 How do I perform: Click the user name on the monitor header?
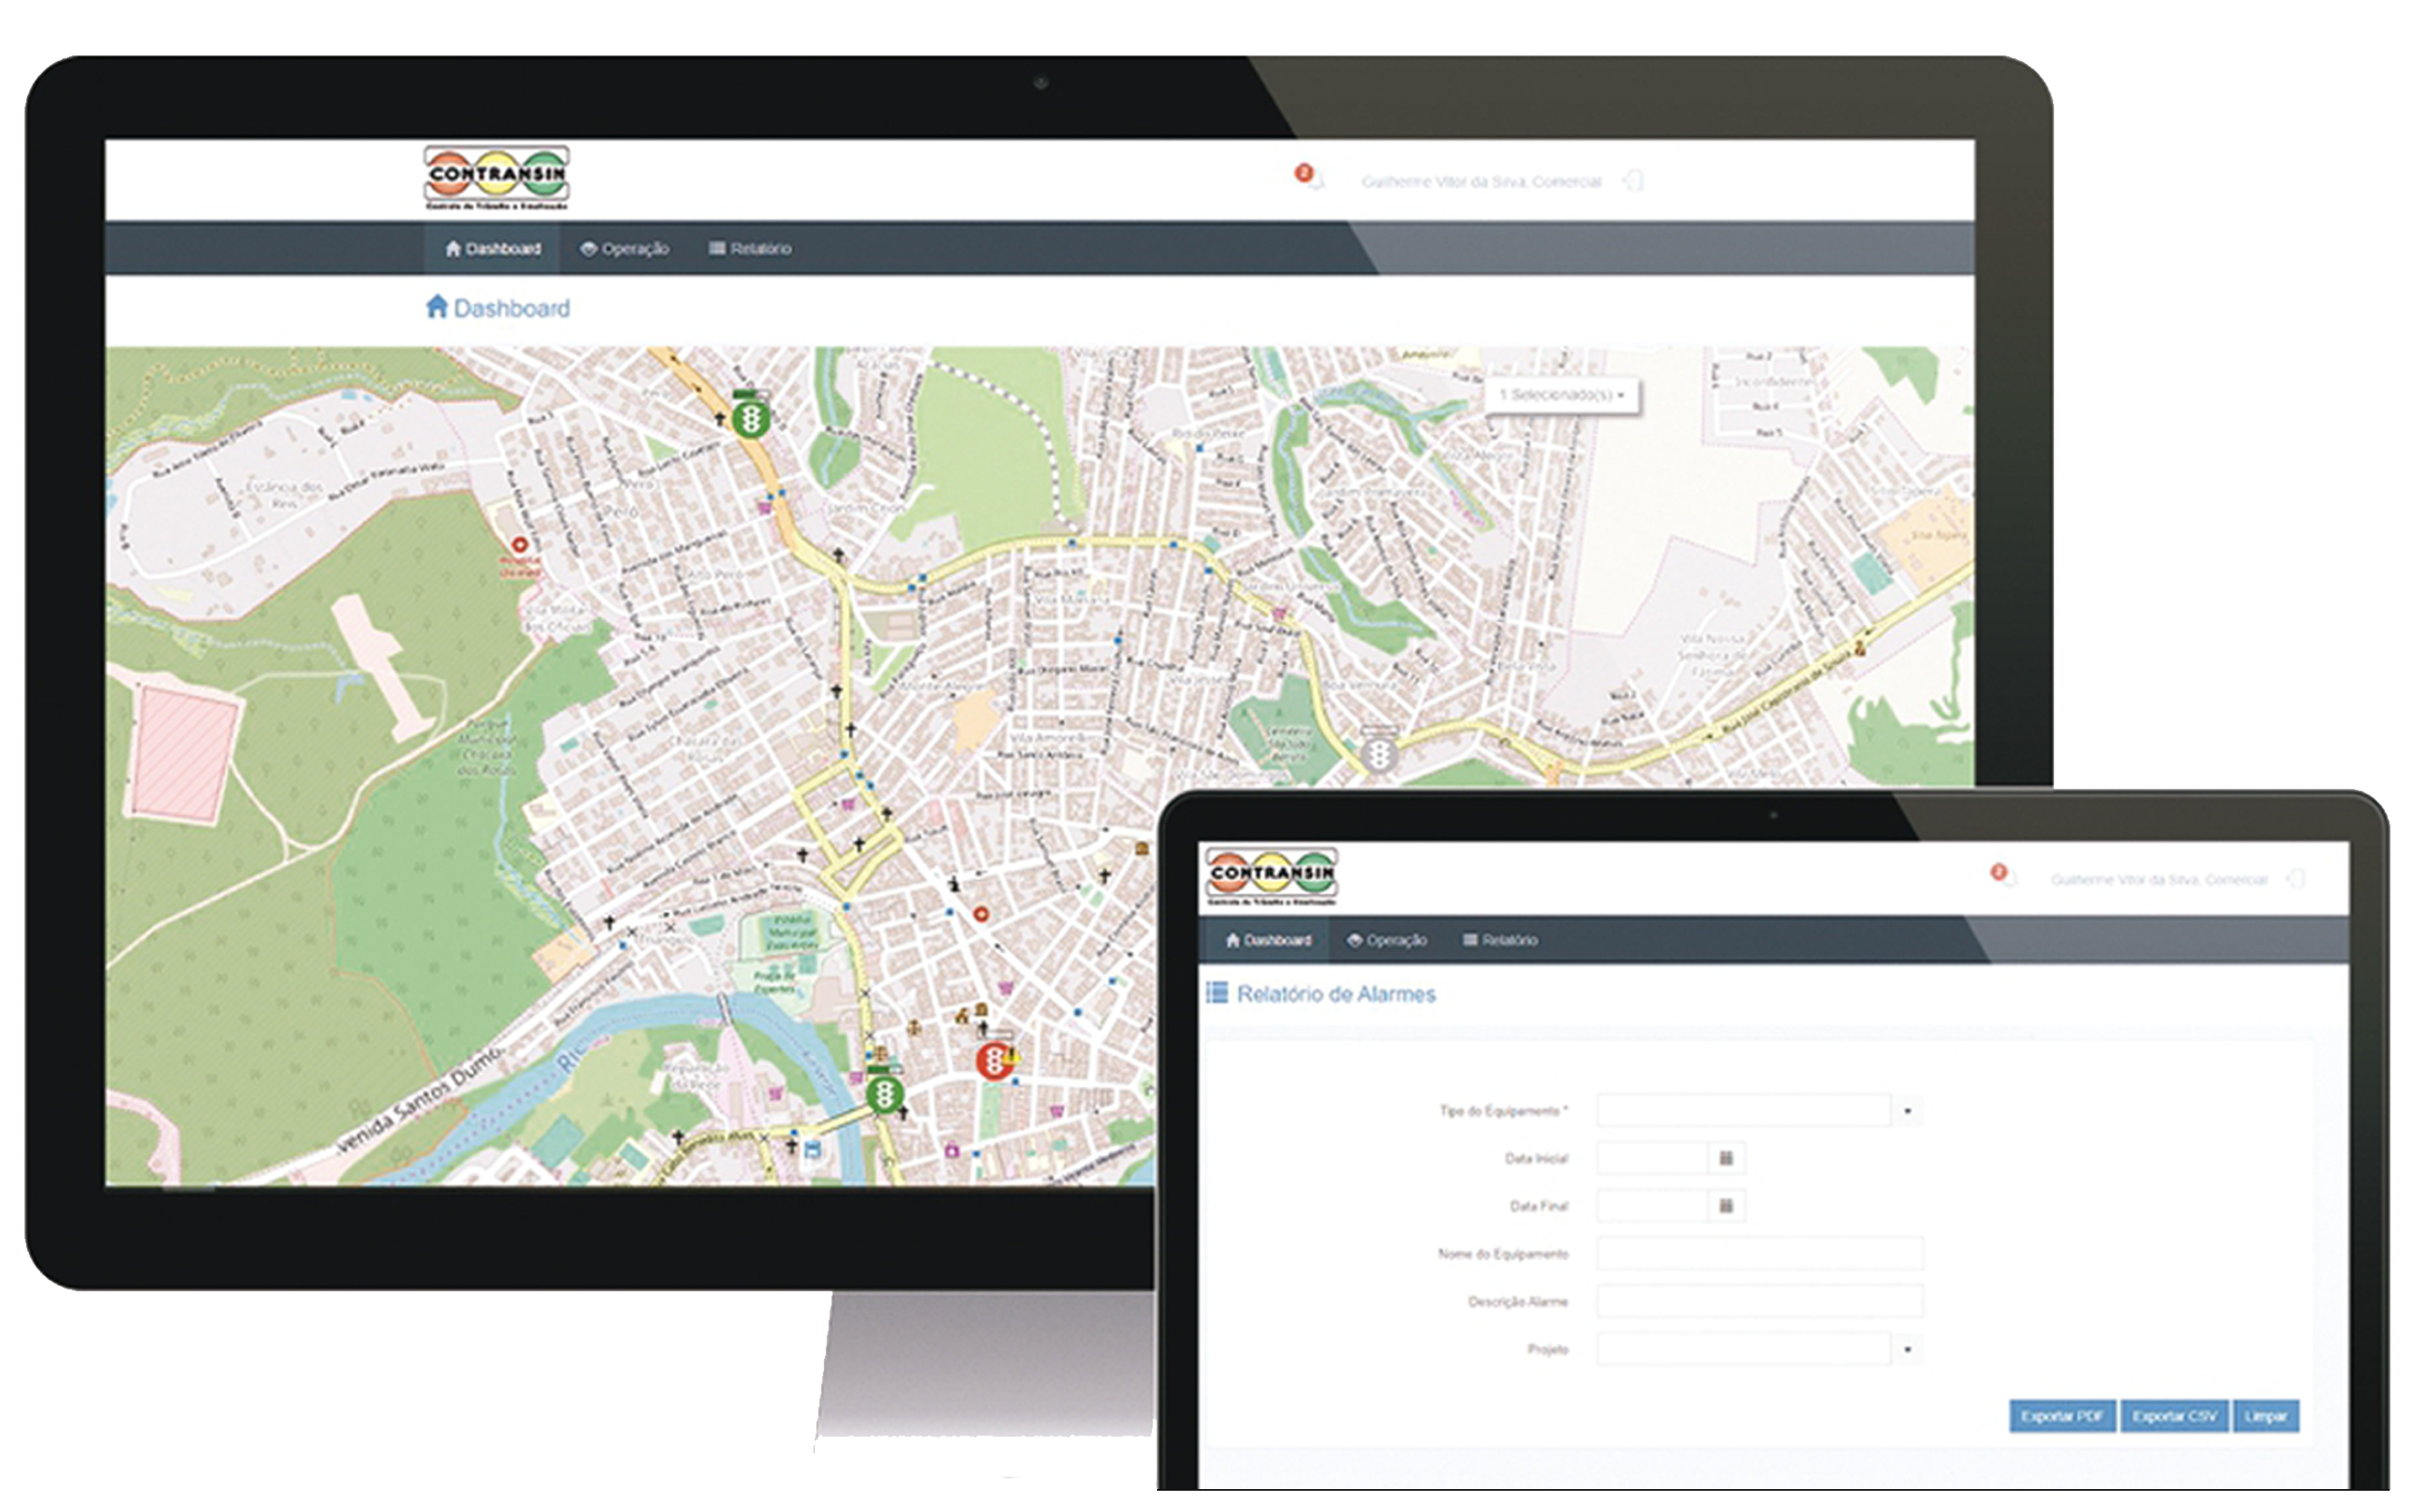pos(1481,182)
